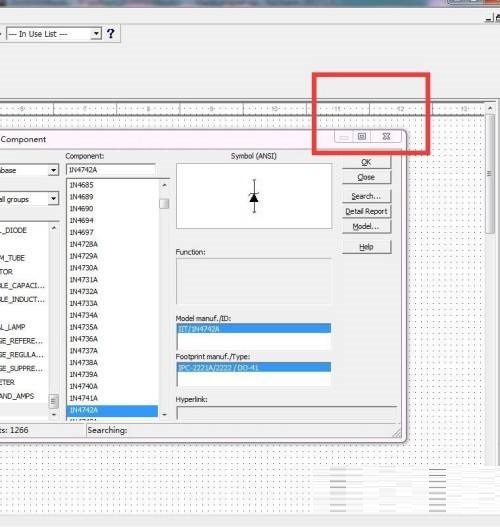500x527 pixels.
Task: Maximize the Select a Component dialog
Action: point(362,136)
